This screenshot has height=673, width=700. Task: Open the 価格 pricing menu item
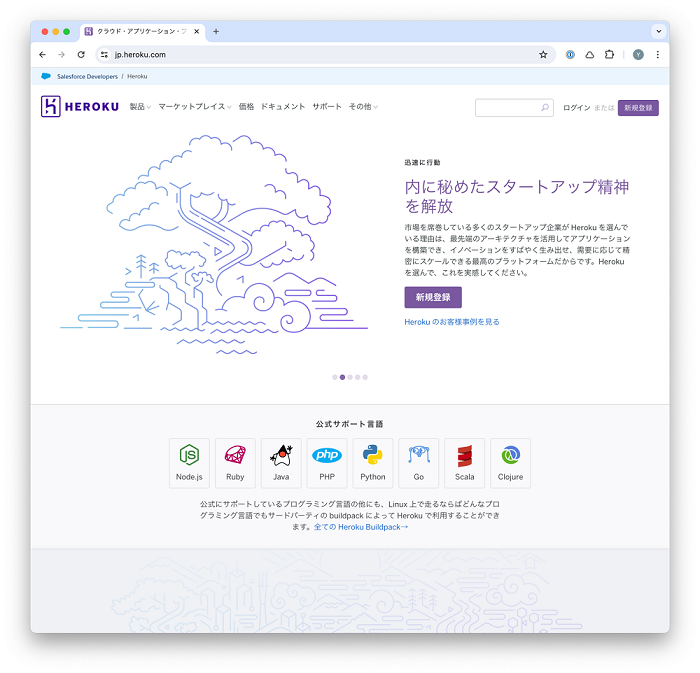tap(246, 107)
